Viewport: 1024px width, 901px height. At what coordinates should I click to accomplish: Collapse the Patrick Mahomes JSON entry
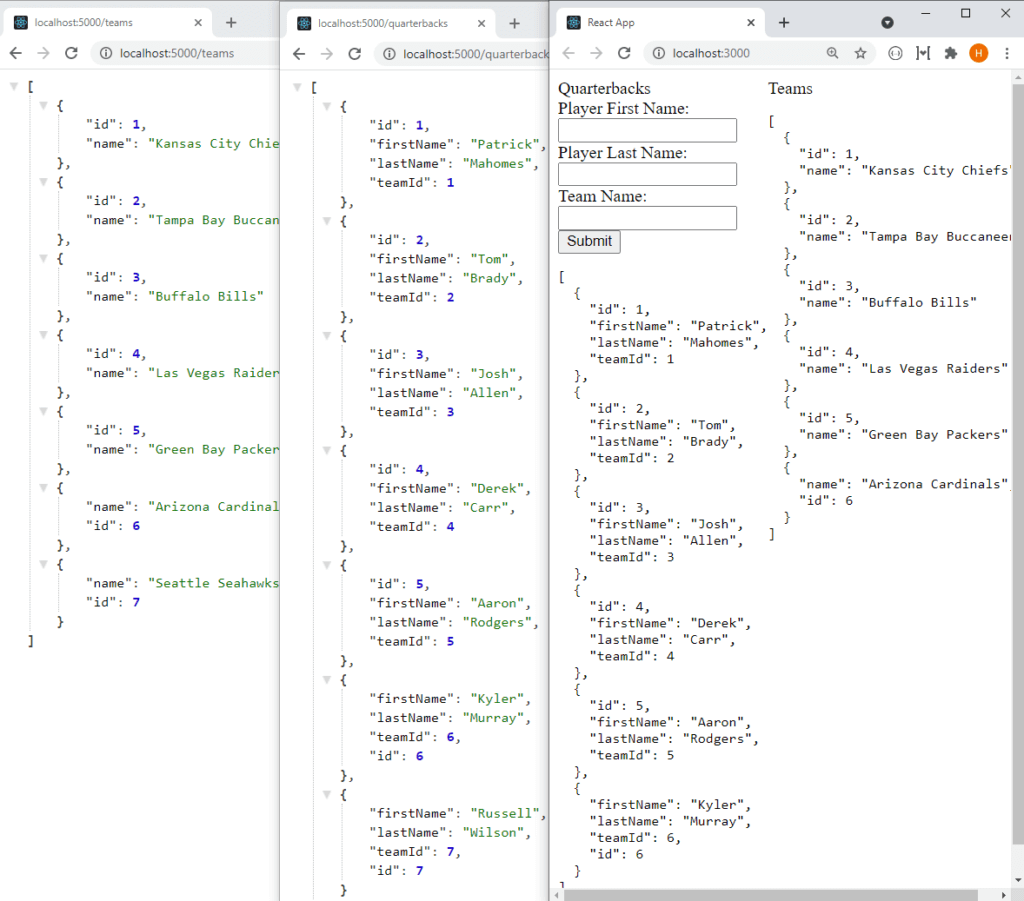pyautogui.click(x=325, y=106)
